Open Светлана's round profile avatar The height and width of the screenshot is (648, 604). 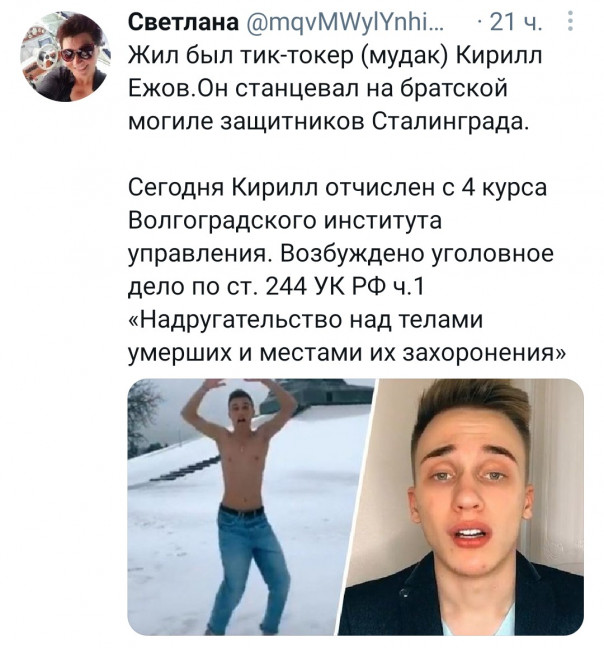click(65, 57)
